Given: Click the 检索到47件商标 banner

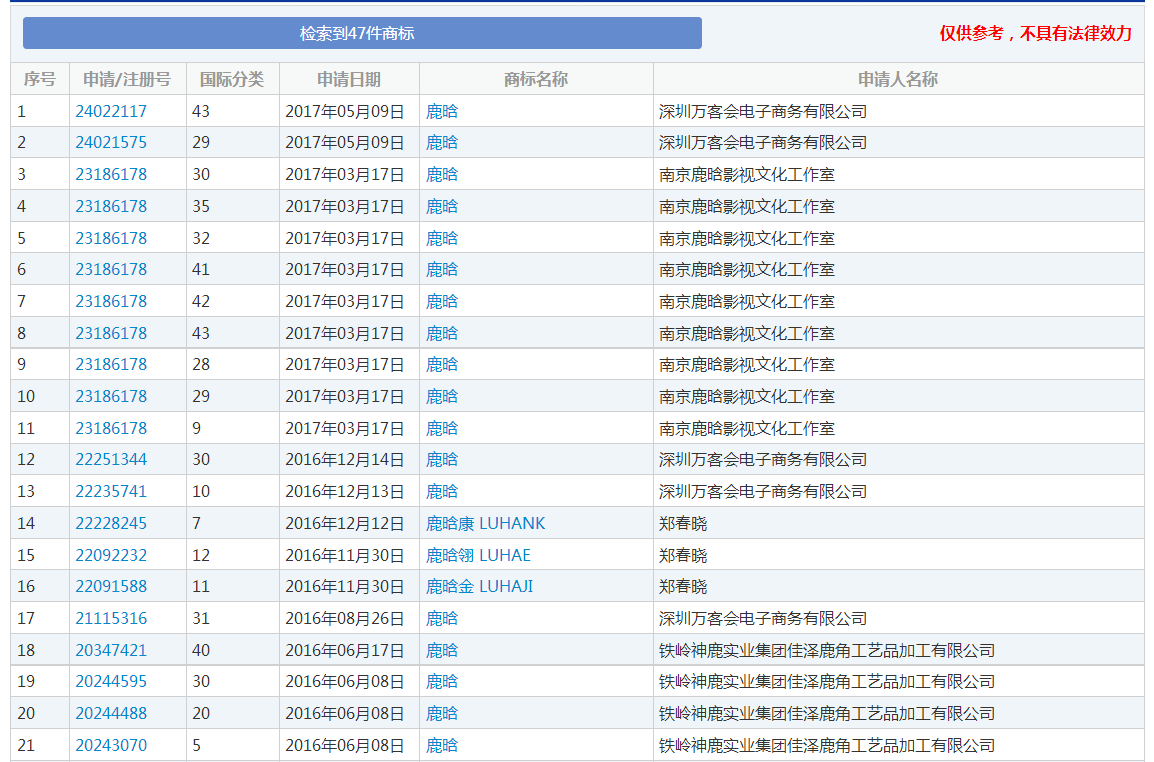Looking at the screenshot, I should pos(361,32).
